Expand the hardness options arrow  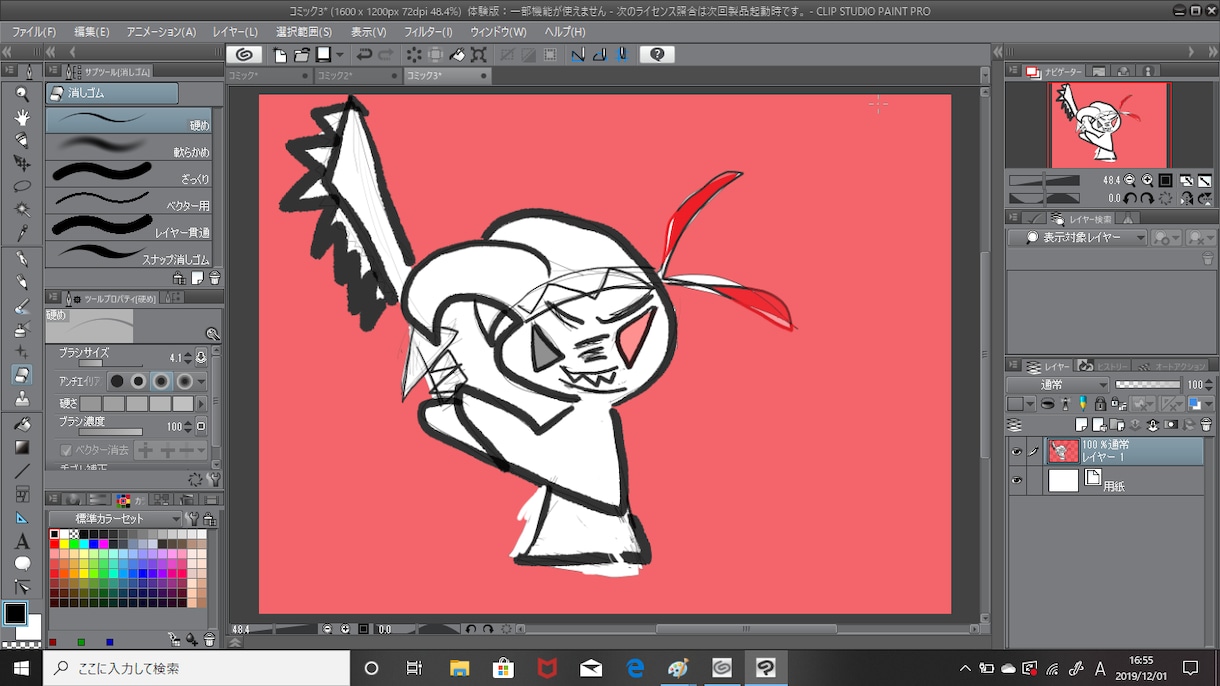click(202, 404)
